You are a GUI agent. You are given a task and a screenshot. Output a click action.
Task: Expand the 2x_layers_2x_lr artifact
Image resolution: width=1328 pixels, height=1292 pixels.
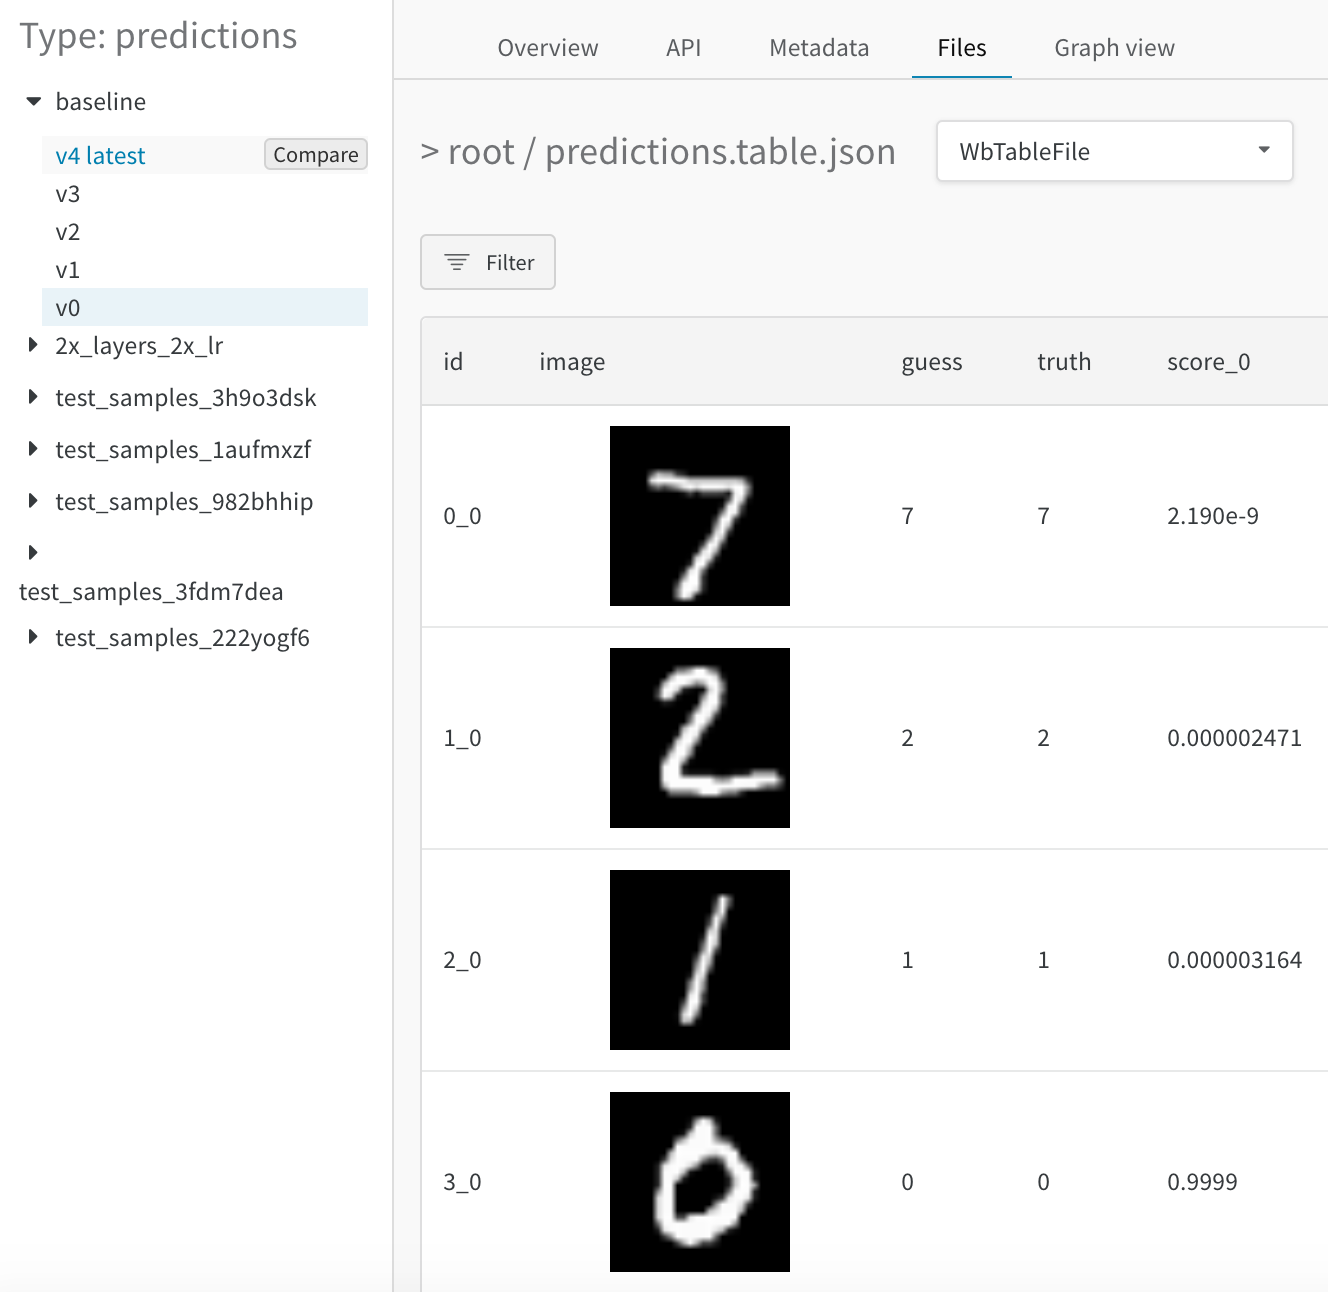pos(33,345)
